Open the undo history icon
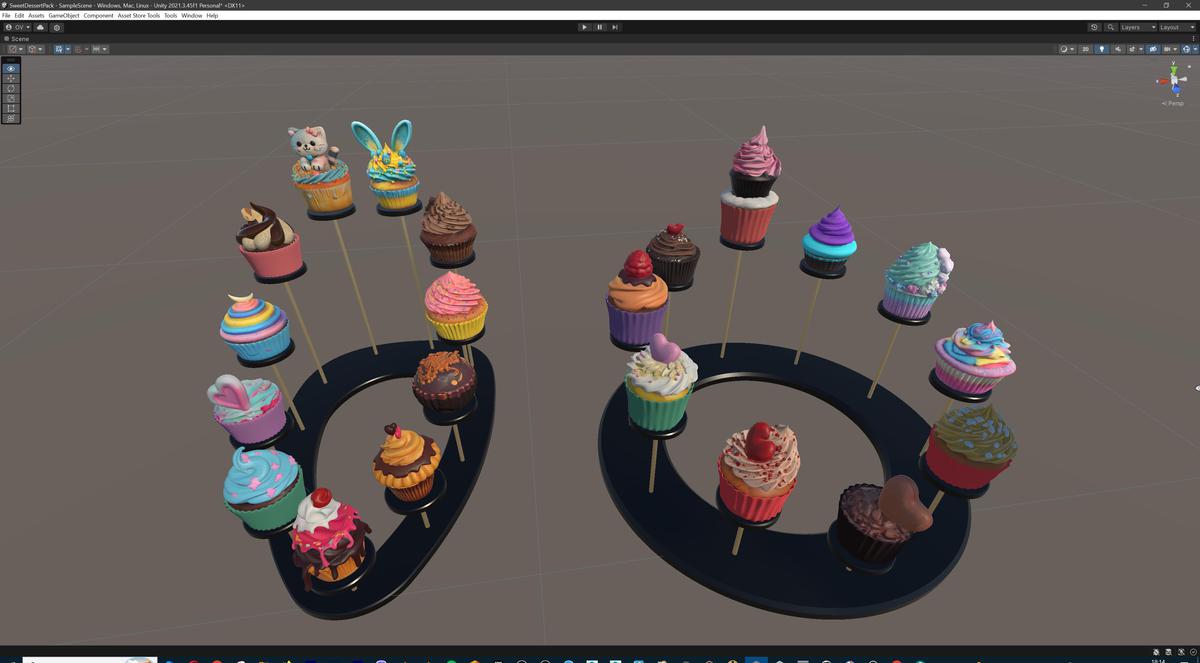Viewport: 1200px width, 663px height. [x=1094, y=27]
